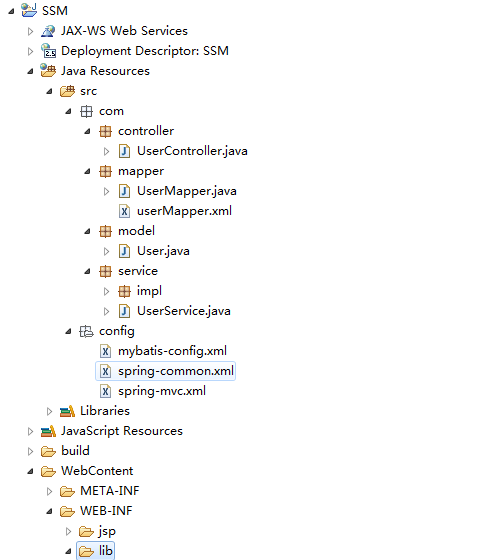Image resolution: width=499 pixels, height=560 pixels.
Task: Click the Java Resources folder icon
Action: coord(48,71)
